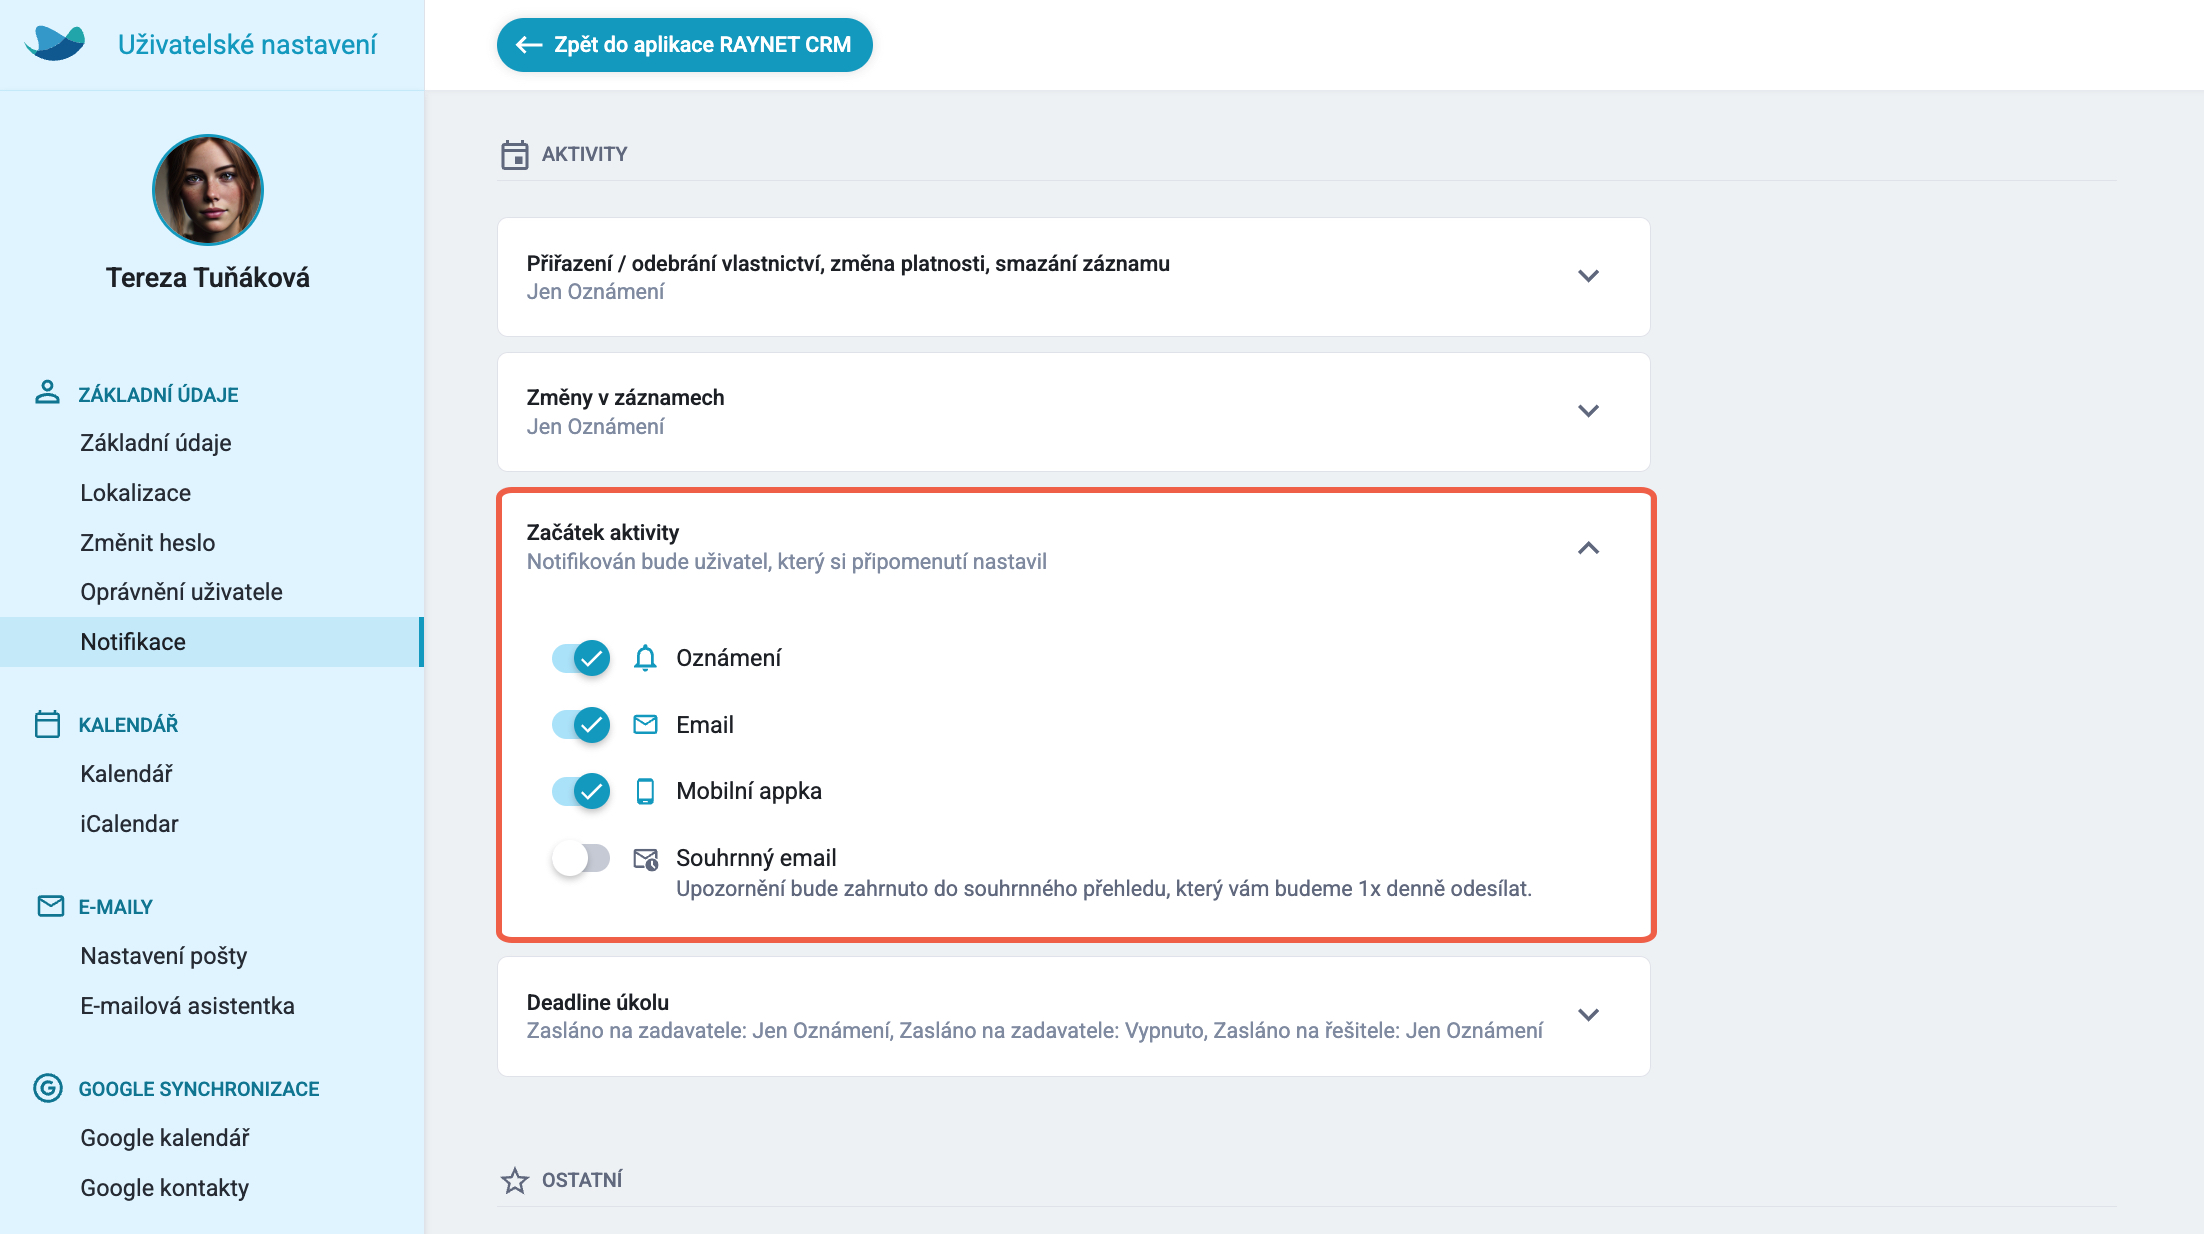Enable the Souhrnný email toggle

581,858
